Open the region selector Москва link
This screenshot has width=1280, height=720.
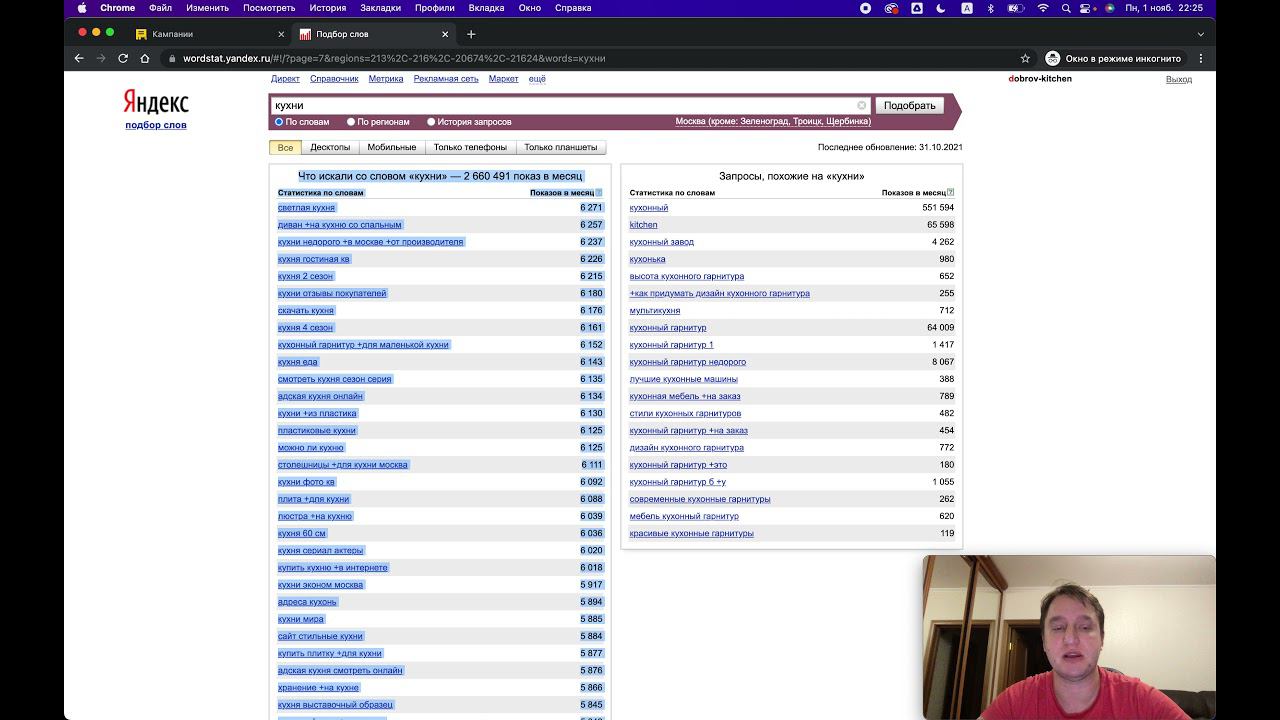pos(773,122)
